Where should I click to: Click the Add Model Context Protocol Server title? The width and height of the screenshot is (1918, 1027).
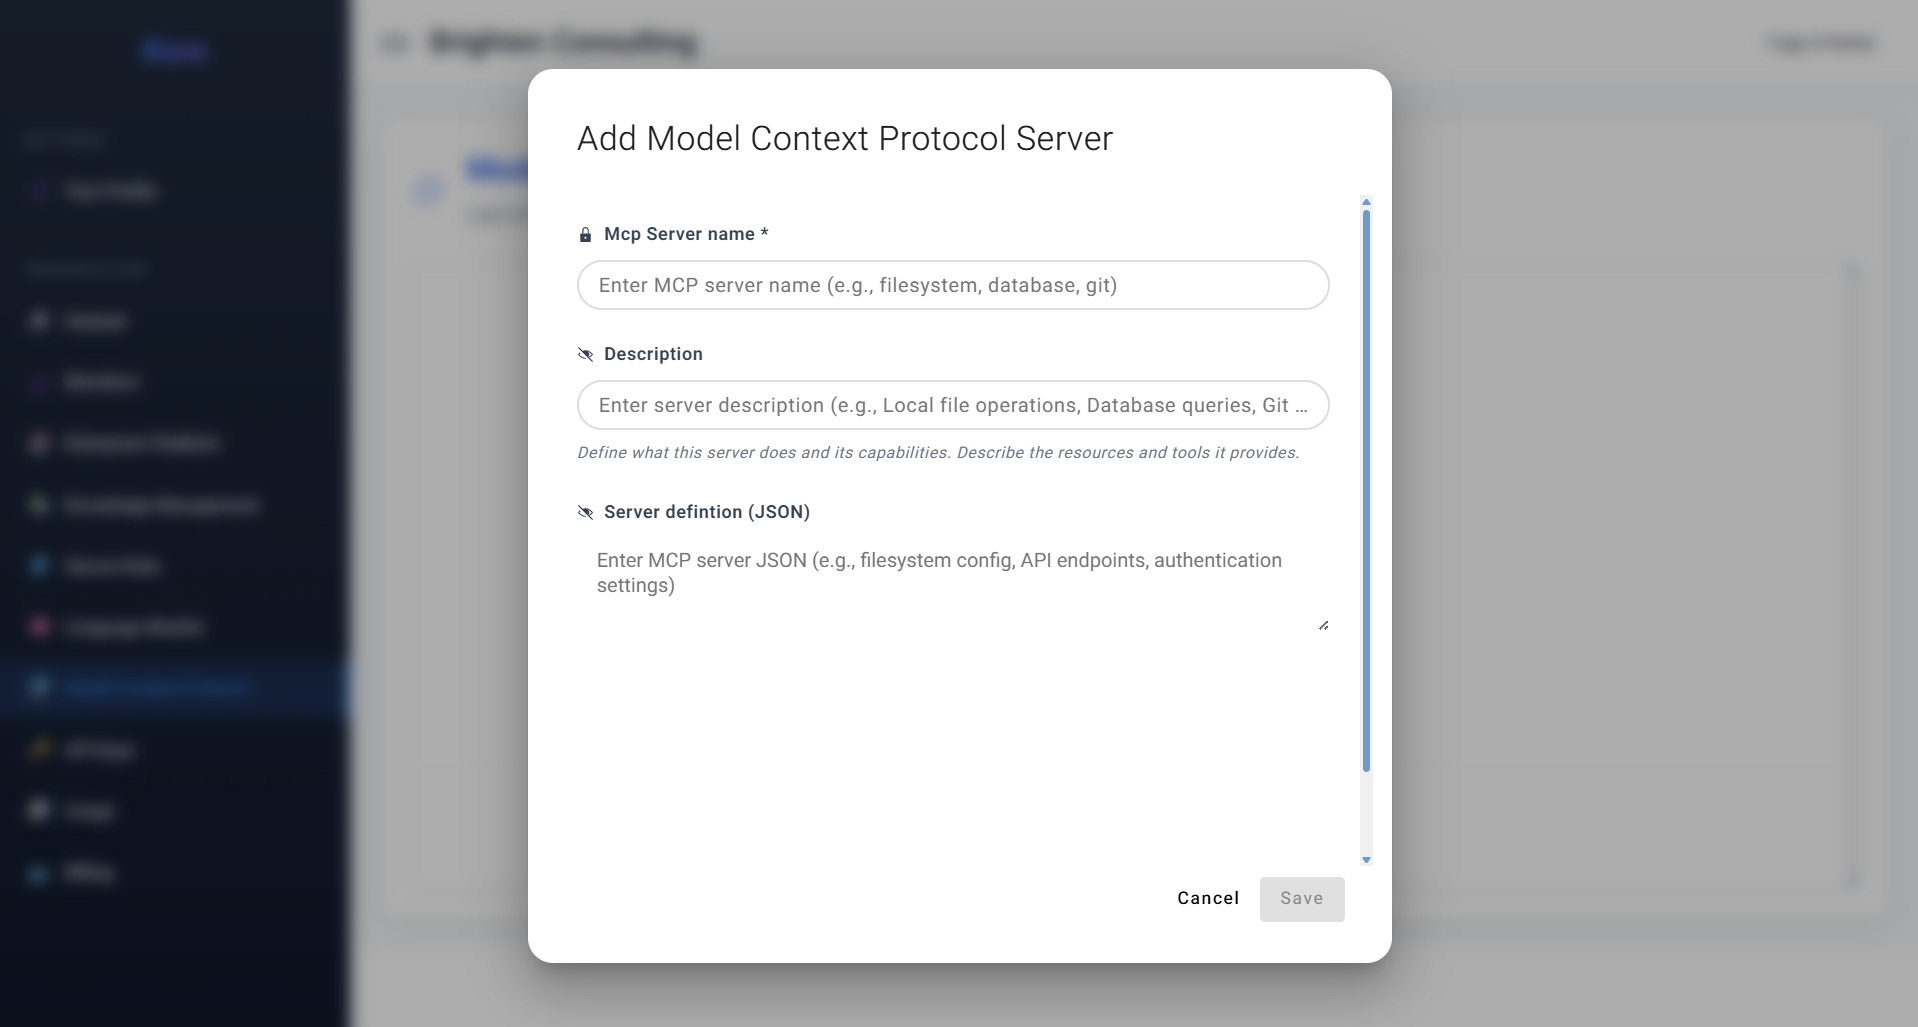pos(845,138)
